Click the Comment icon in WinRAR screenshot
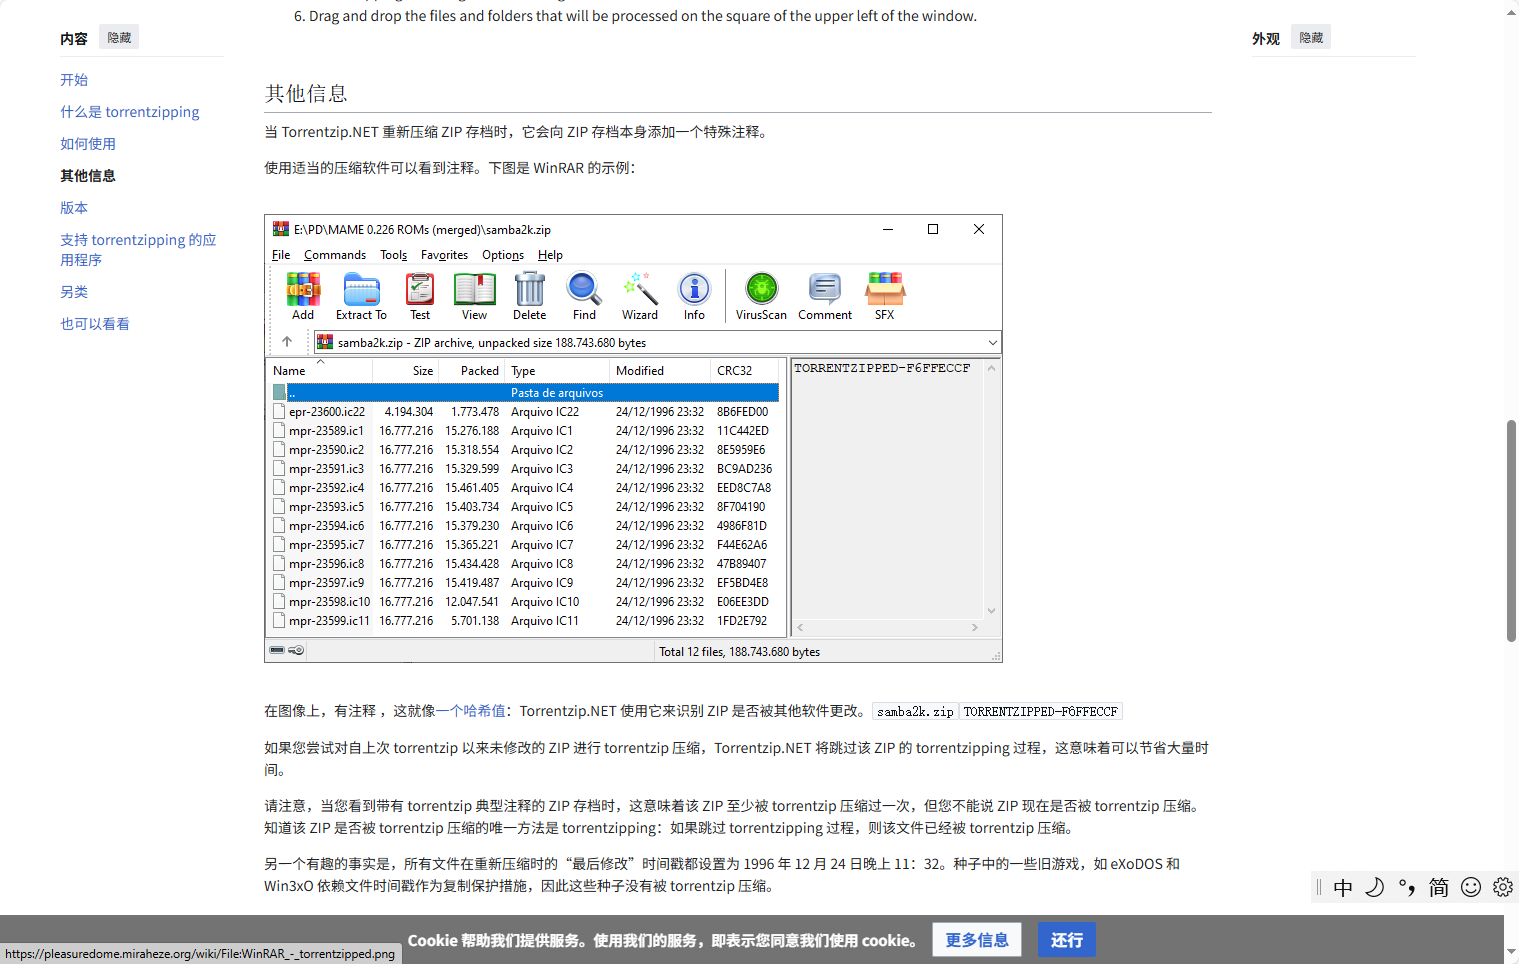 tap(825, 296)
